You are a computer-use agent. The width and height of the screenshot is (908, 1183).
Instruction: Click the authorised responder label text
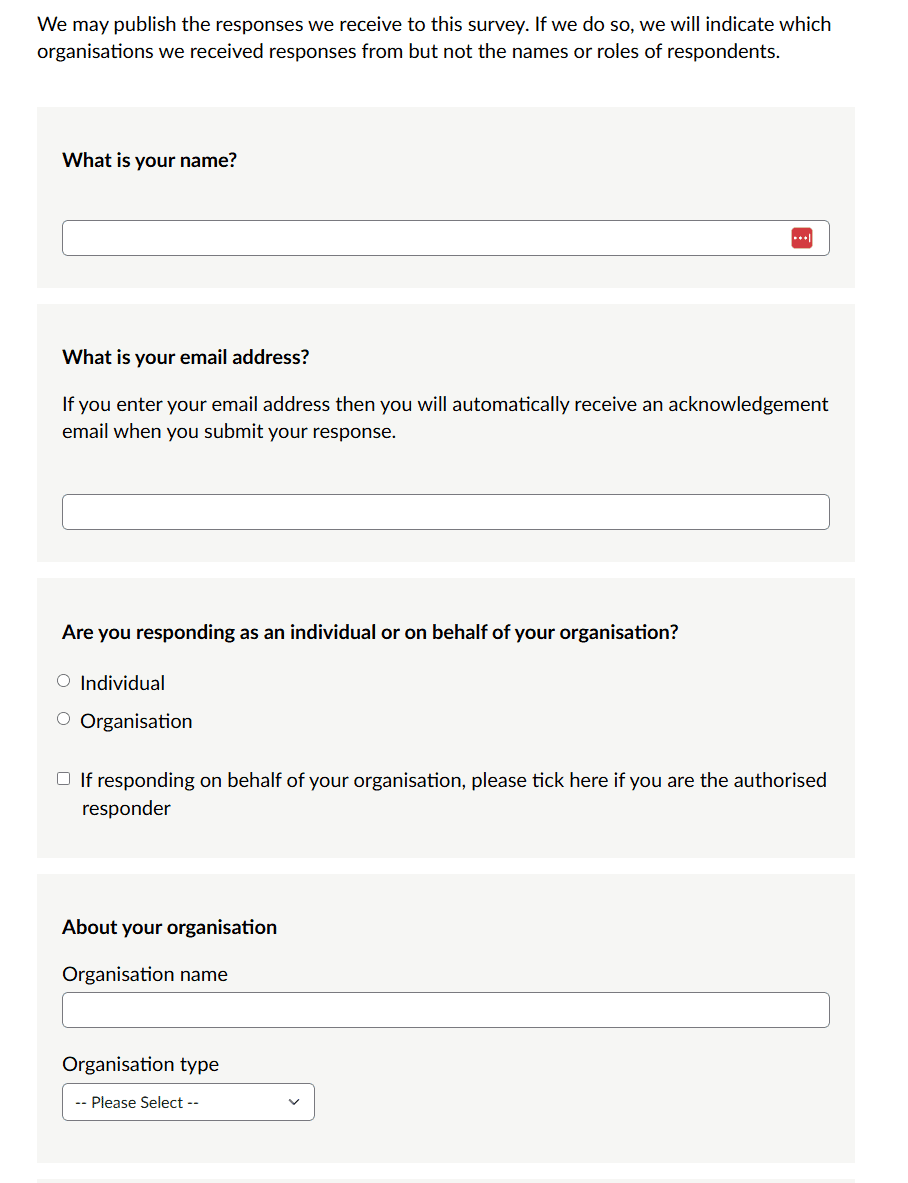453,780
